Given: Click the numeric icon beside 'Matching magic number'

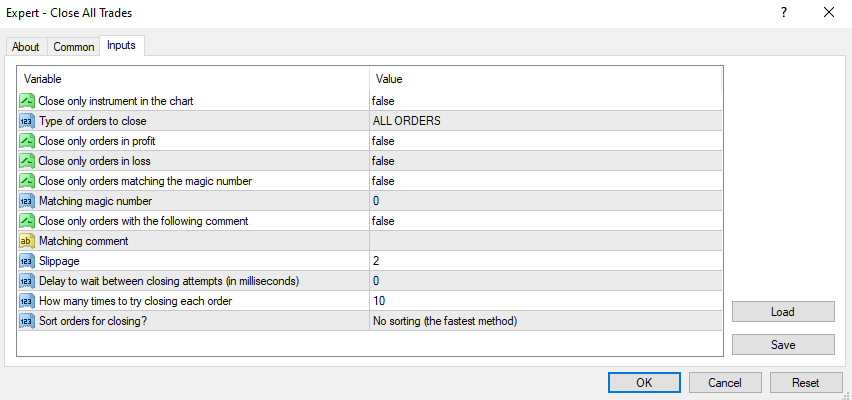Looking at the screenshot, I should (27, 201).
